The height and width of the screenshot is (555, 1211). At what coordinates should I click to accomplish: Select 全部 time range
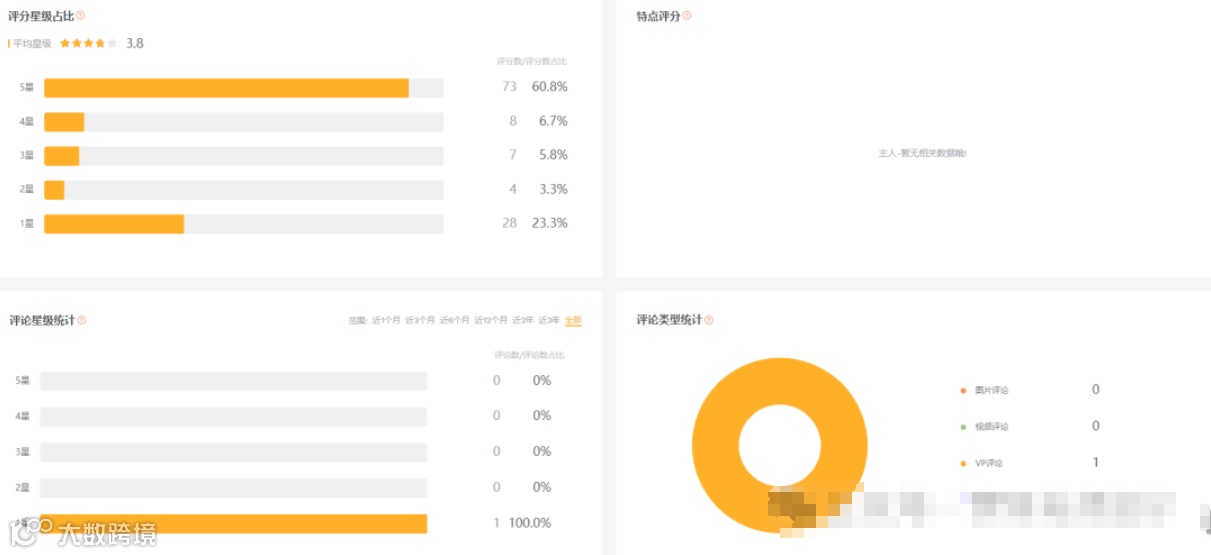coord(573,321)
